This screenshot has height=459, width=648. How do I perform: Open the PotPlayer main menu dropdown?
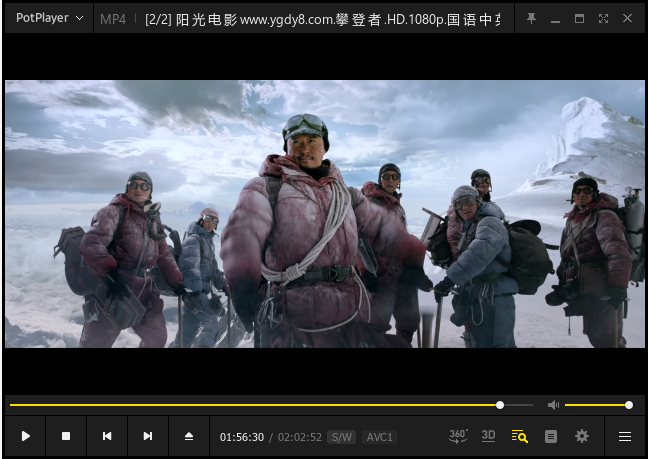50,18
